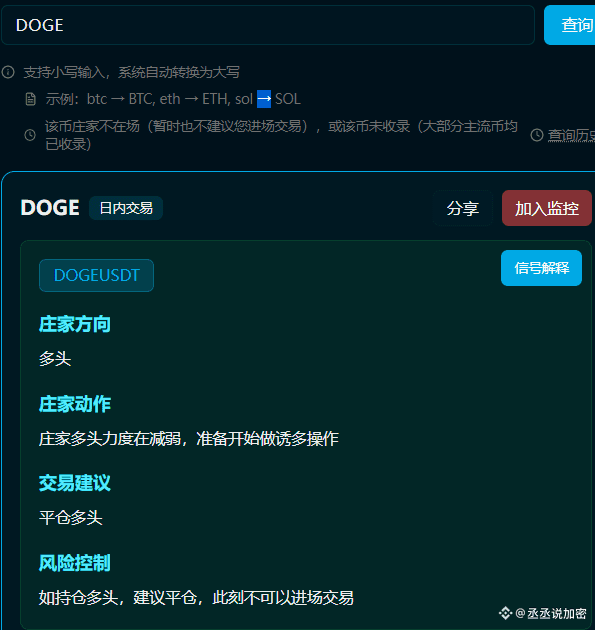The width and height of the screenshot is (595, 630).
Task: Click the 平仓多头 suggestion text
Action: coord(71,518)
